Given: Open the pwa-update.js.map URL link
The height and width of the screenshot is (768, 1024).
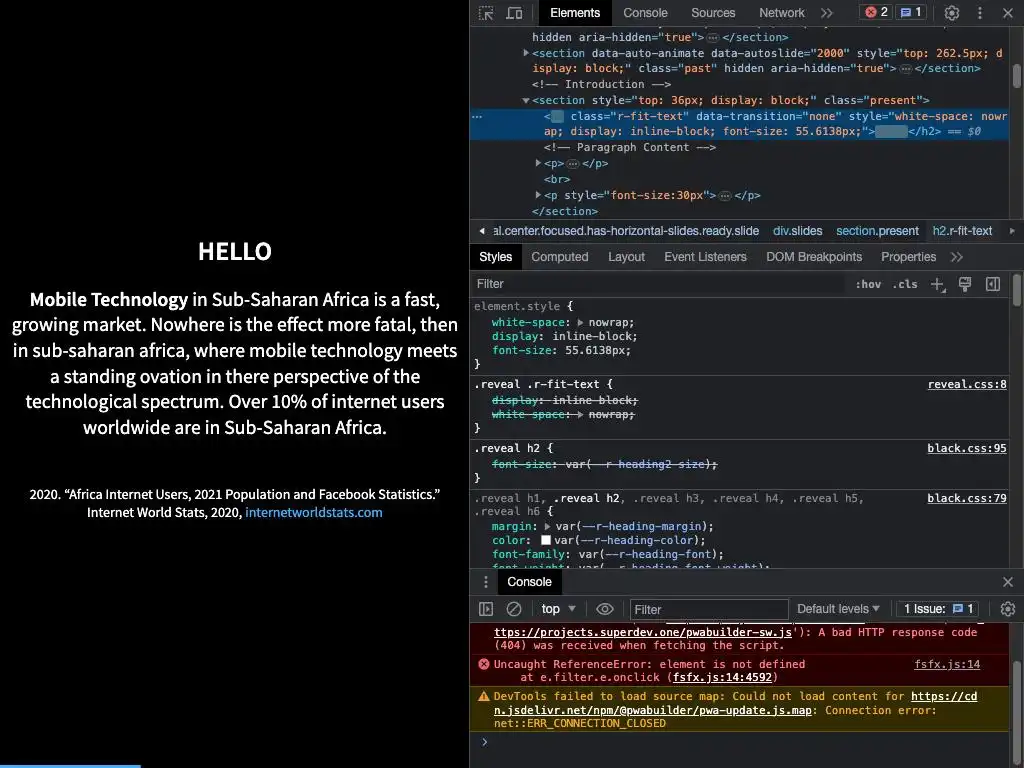Looking at the screenshot, I should click(x=735, y=703).
